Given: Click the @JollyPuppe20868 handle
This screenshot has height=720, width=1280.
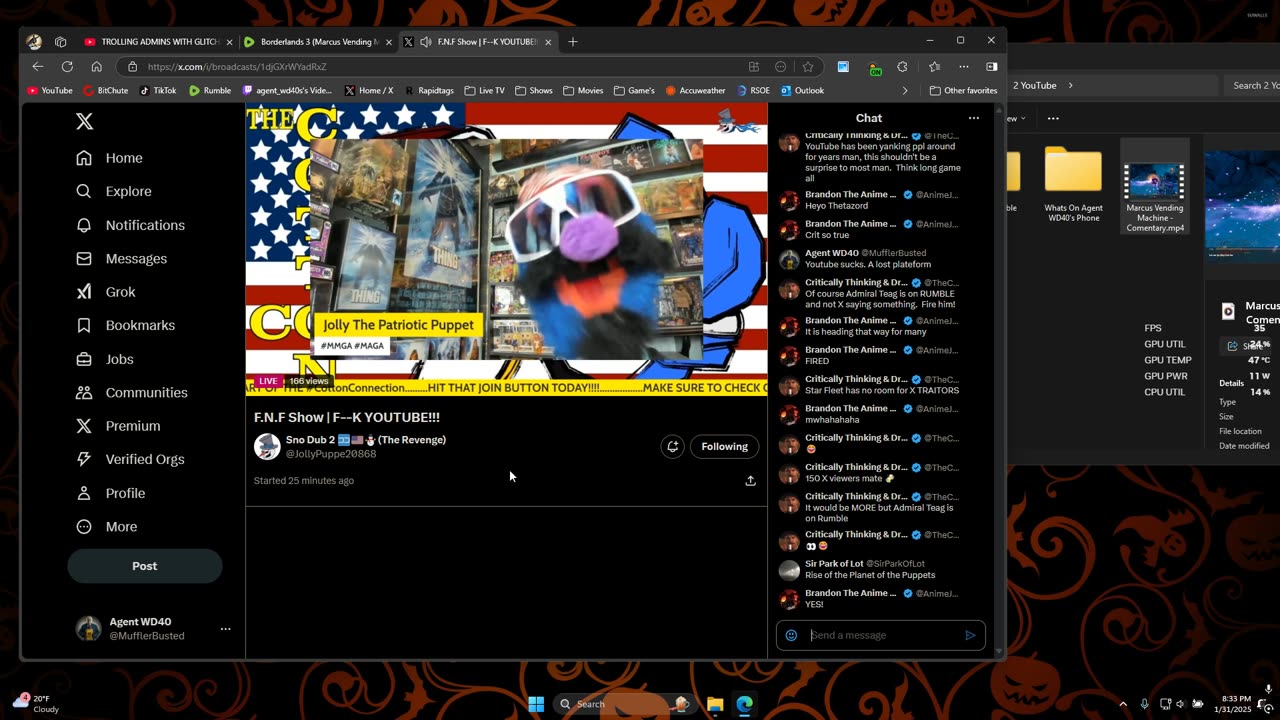Looking at the screenshot, I should click(x=331, y=454).
